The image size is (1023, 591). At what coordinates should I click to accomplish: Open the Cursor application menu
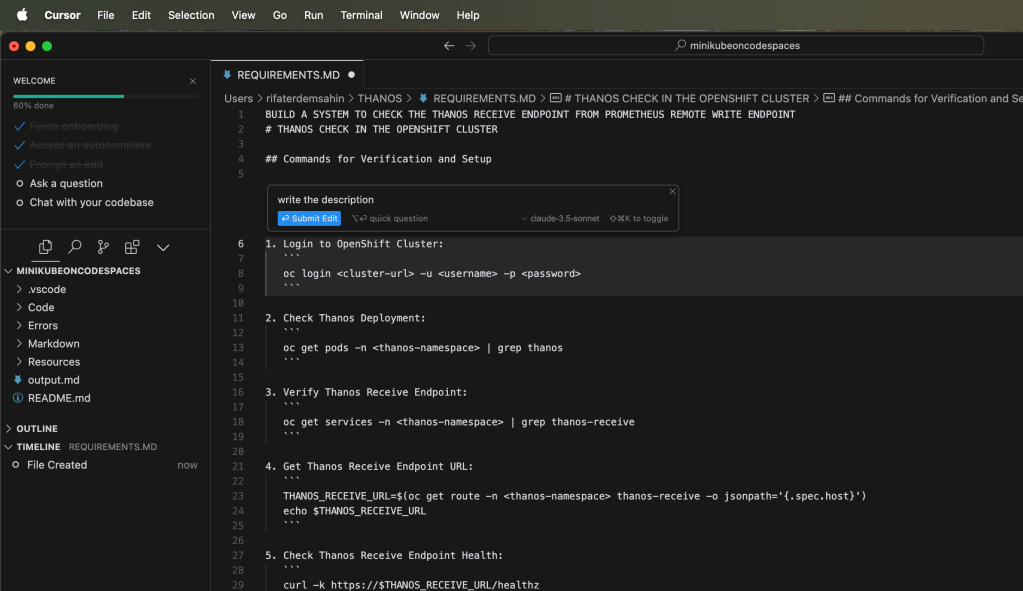(63, 15)
